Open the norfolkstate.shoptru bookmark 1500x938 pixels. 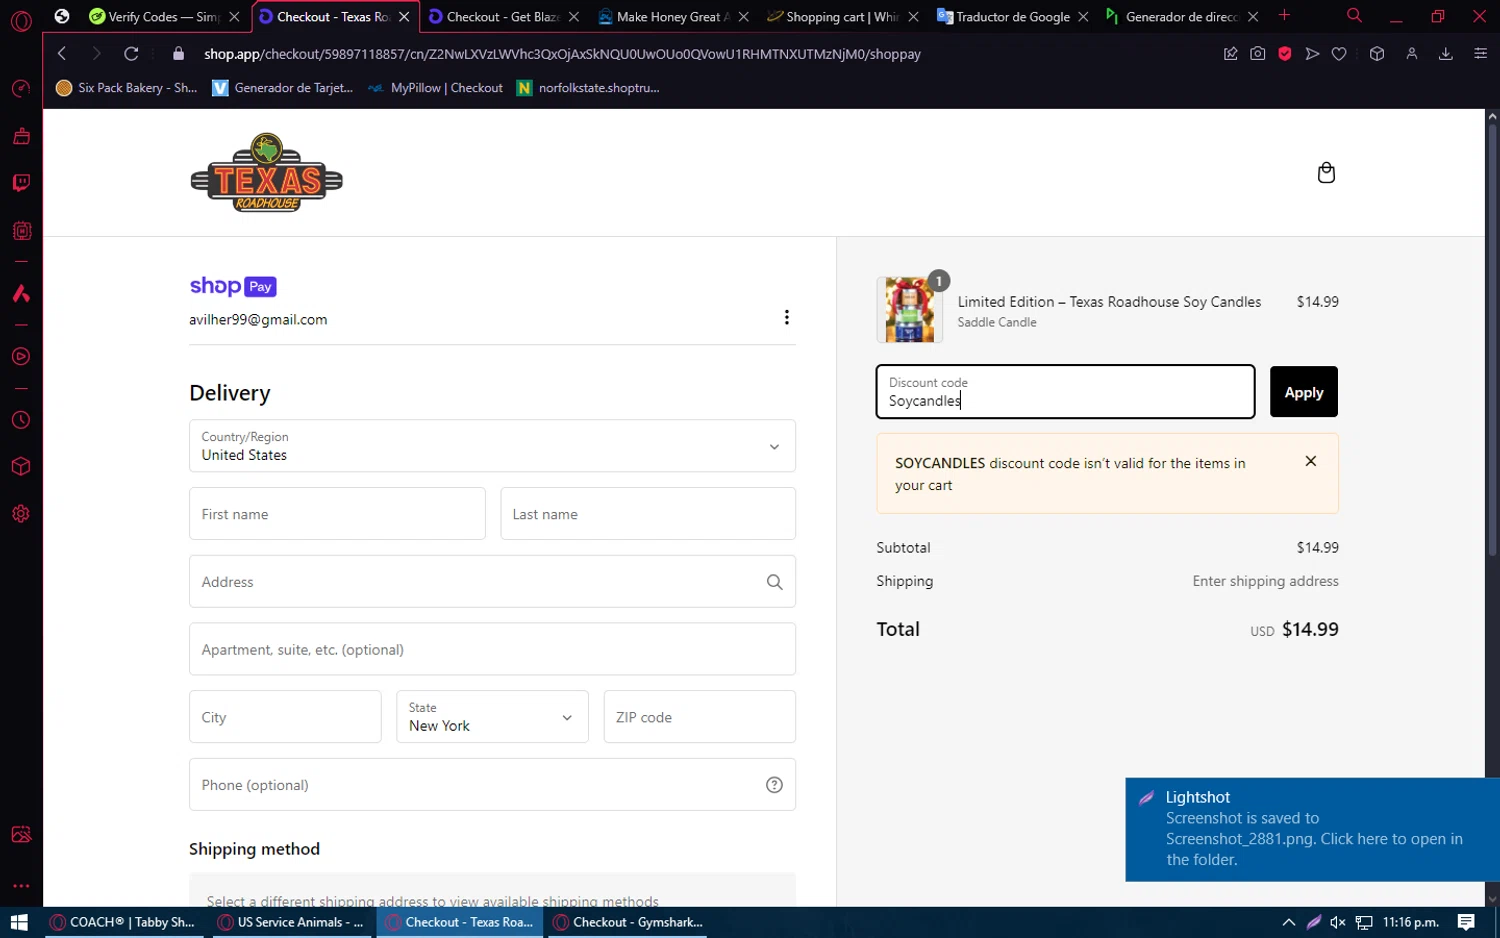588,88
